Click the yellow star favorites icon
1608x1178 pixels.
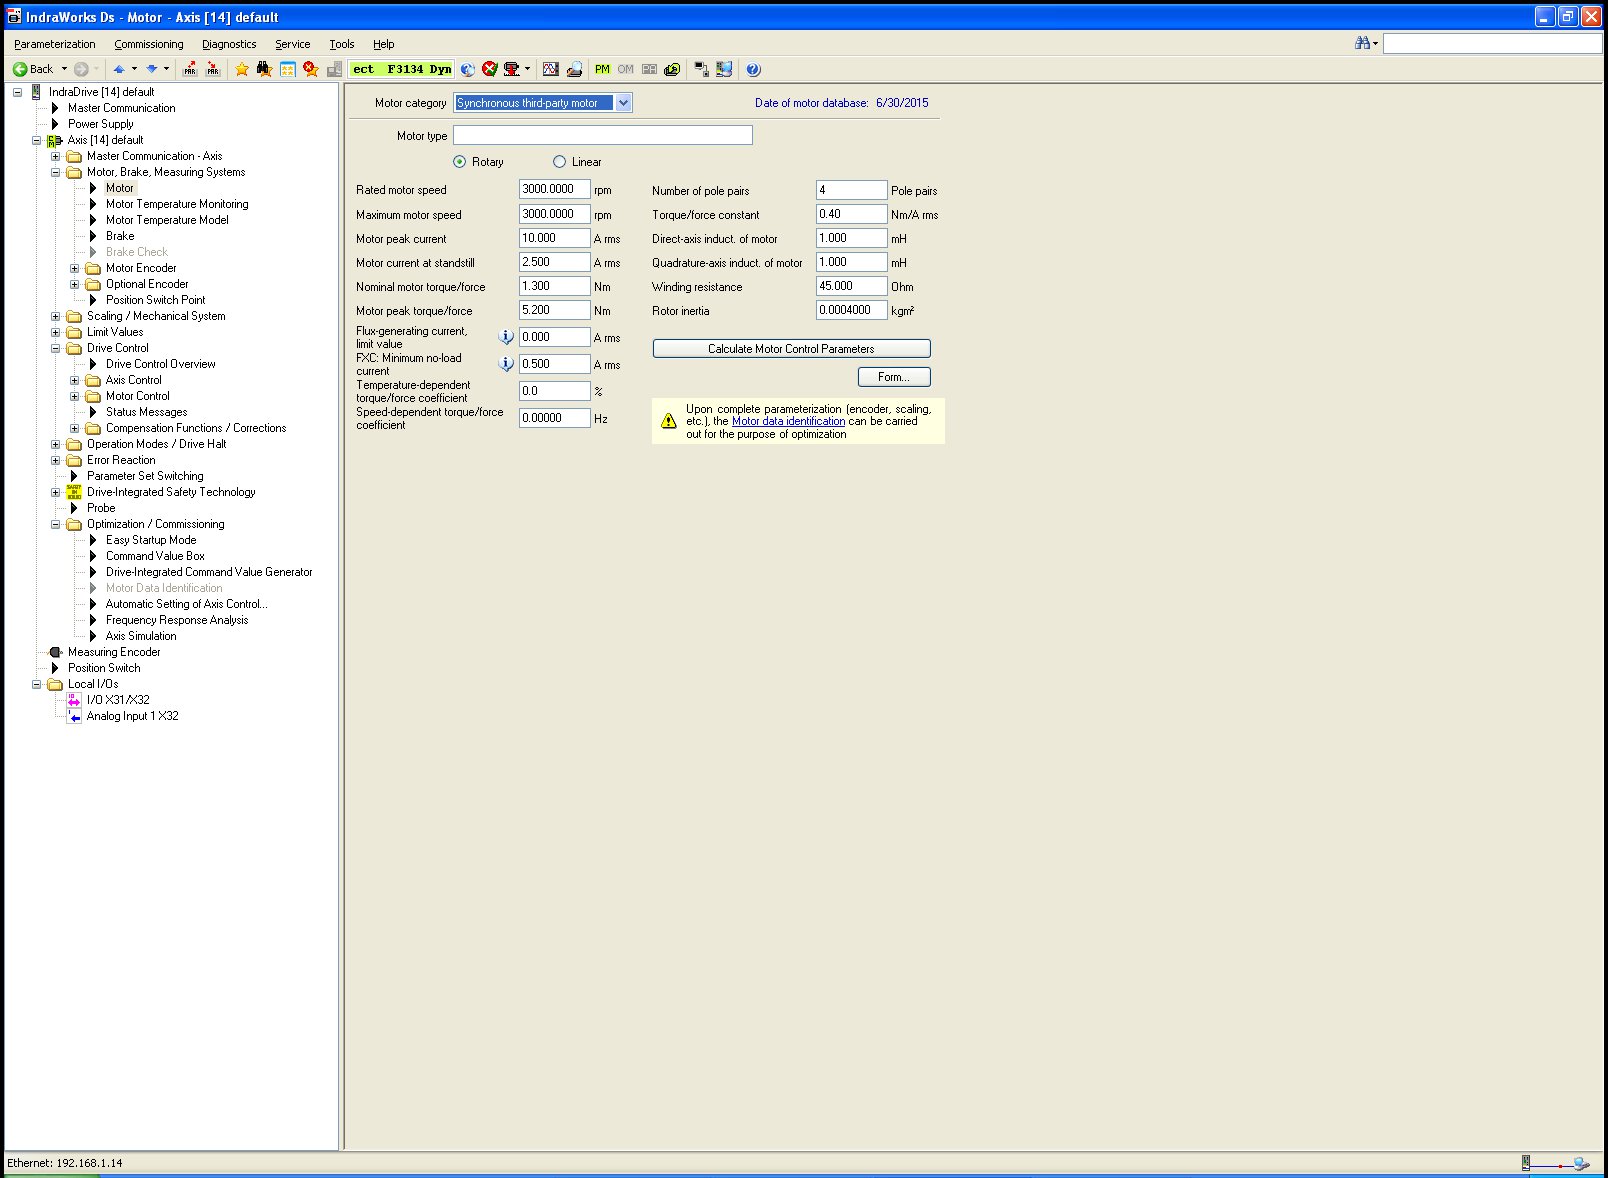(x=241, y=69)
